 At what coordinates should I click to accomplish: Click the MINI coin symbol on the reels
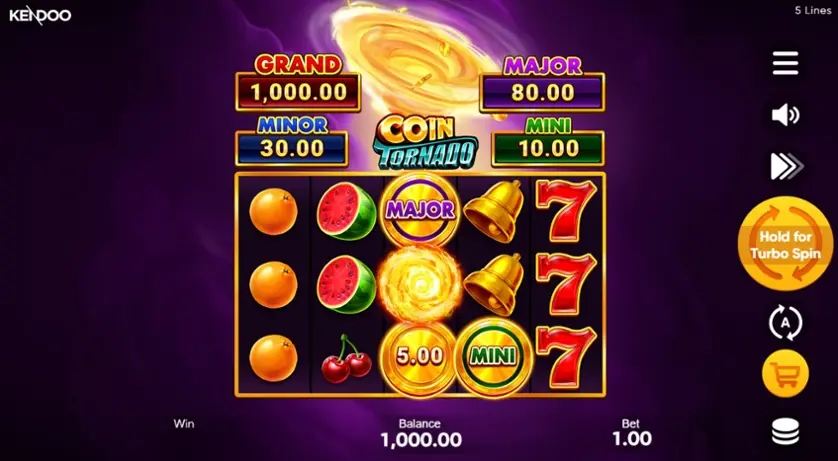(493, 356)
